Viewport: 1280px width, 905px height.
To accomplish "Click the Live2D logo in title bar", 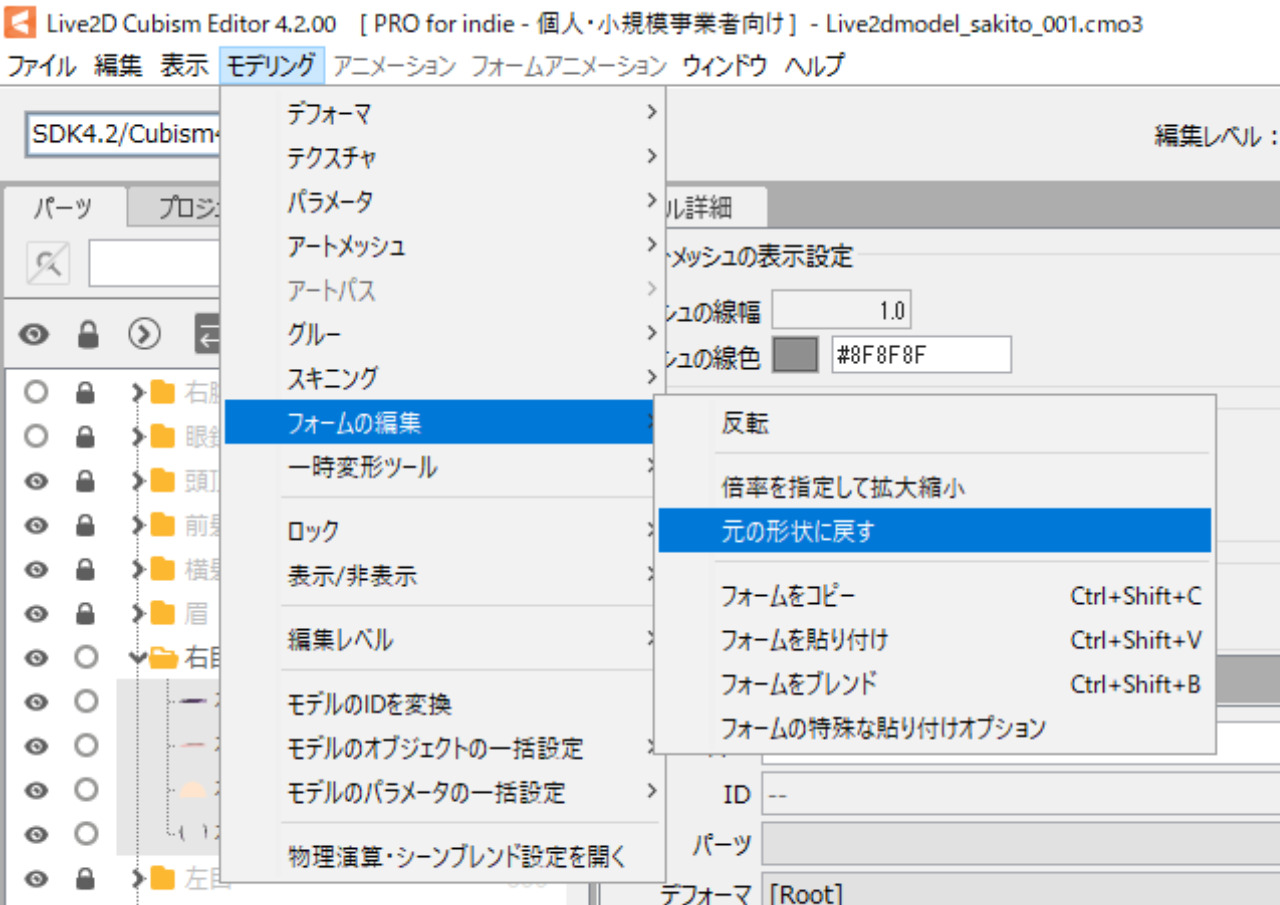I will coord(21,22).
